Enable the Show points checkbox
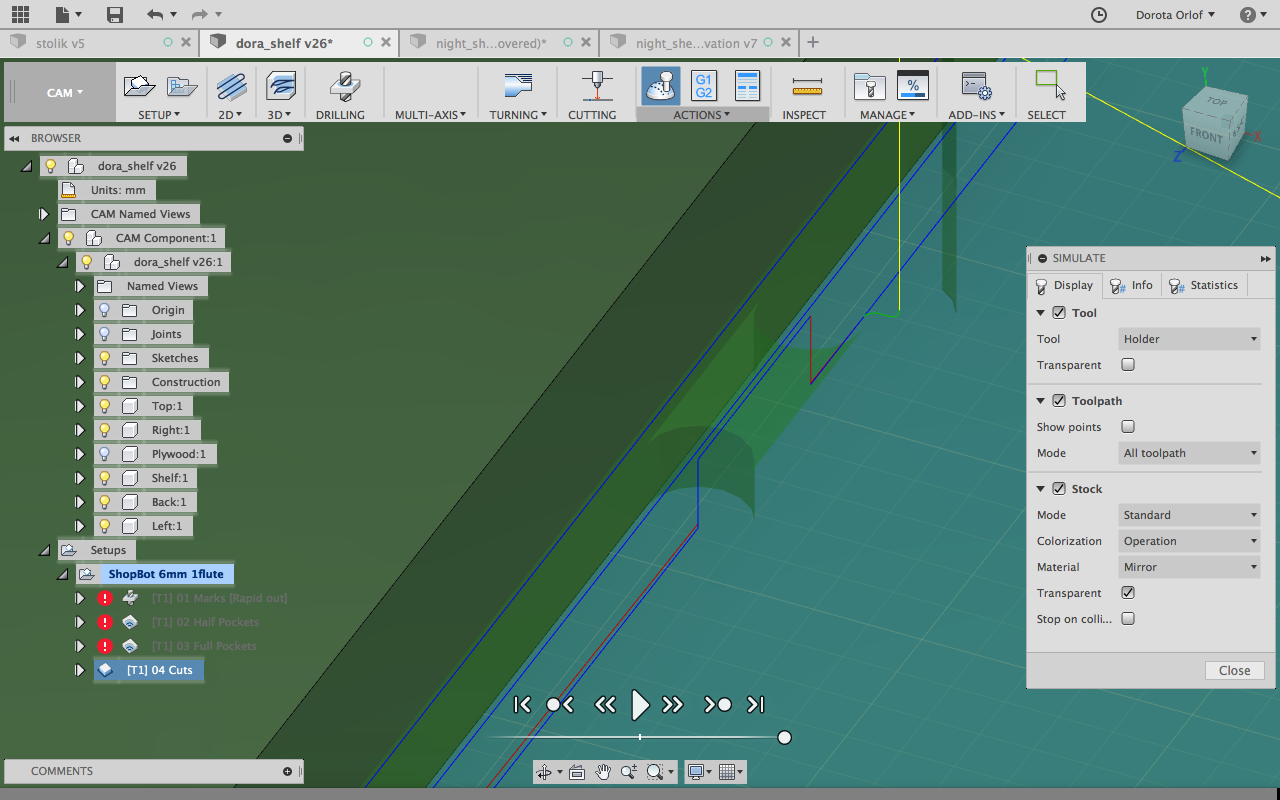This screenshot has height=800, width=1280. point(1128,427)
